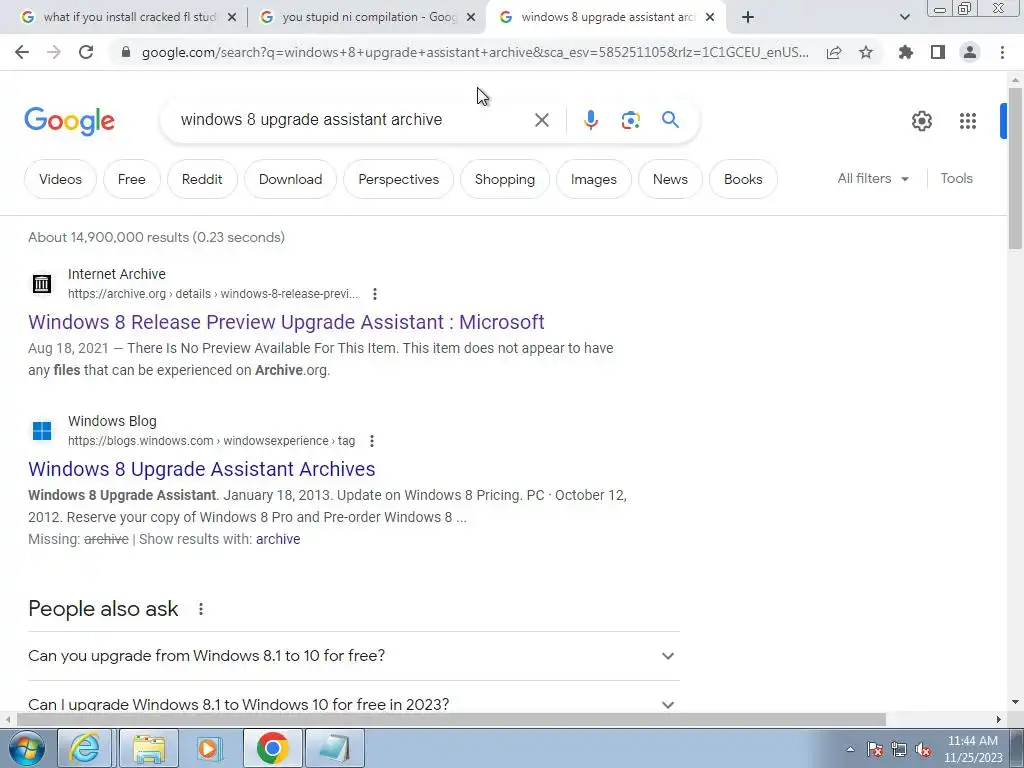1024x768 pixels.
Task: Open Windows Explorer from taskbar
Action: coord(149,748)
